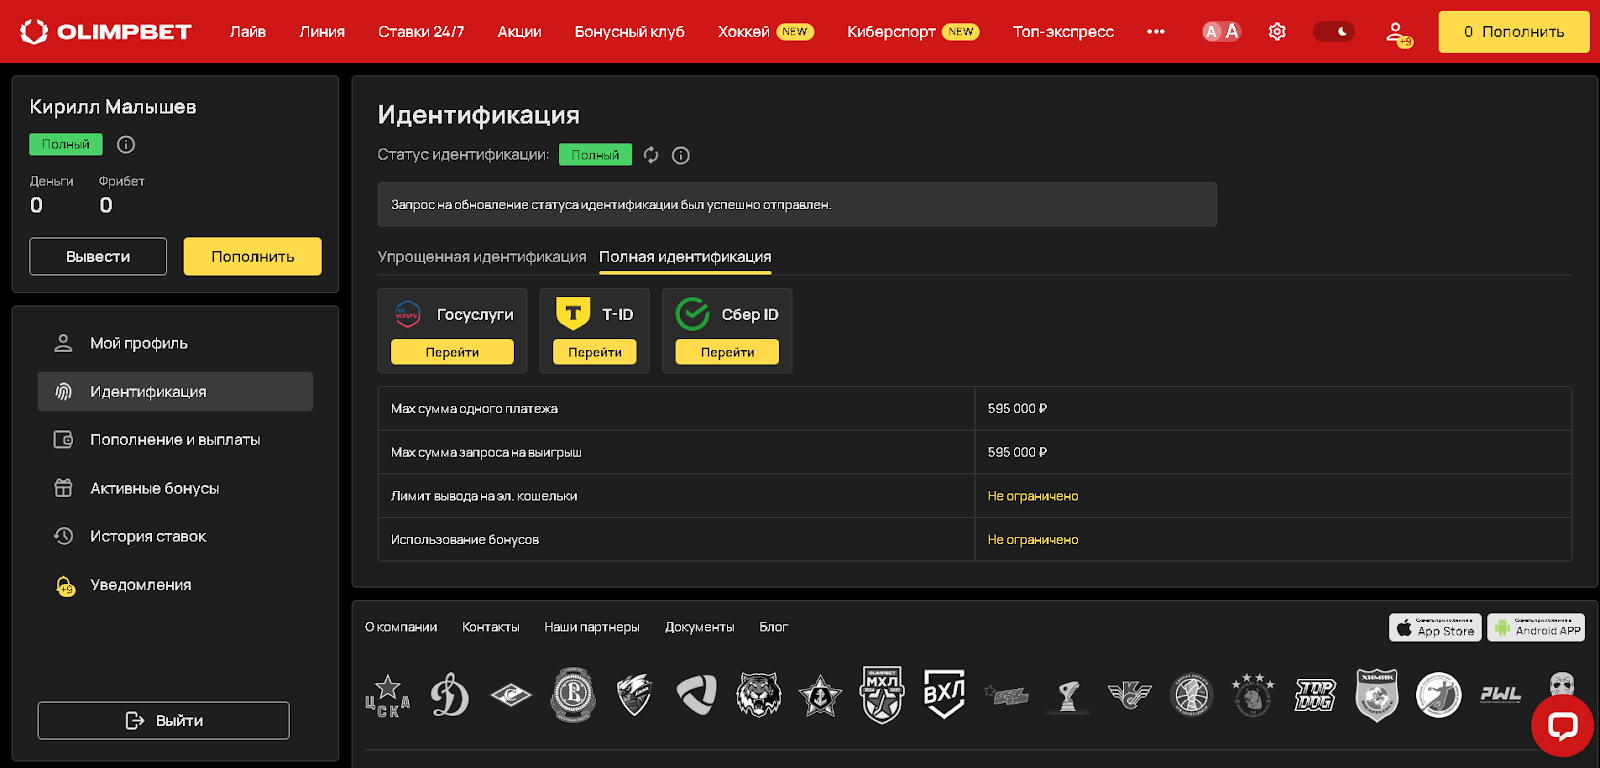Switch to the Упрощенная идентификация tab

[x=482, y=257]
